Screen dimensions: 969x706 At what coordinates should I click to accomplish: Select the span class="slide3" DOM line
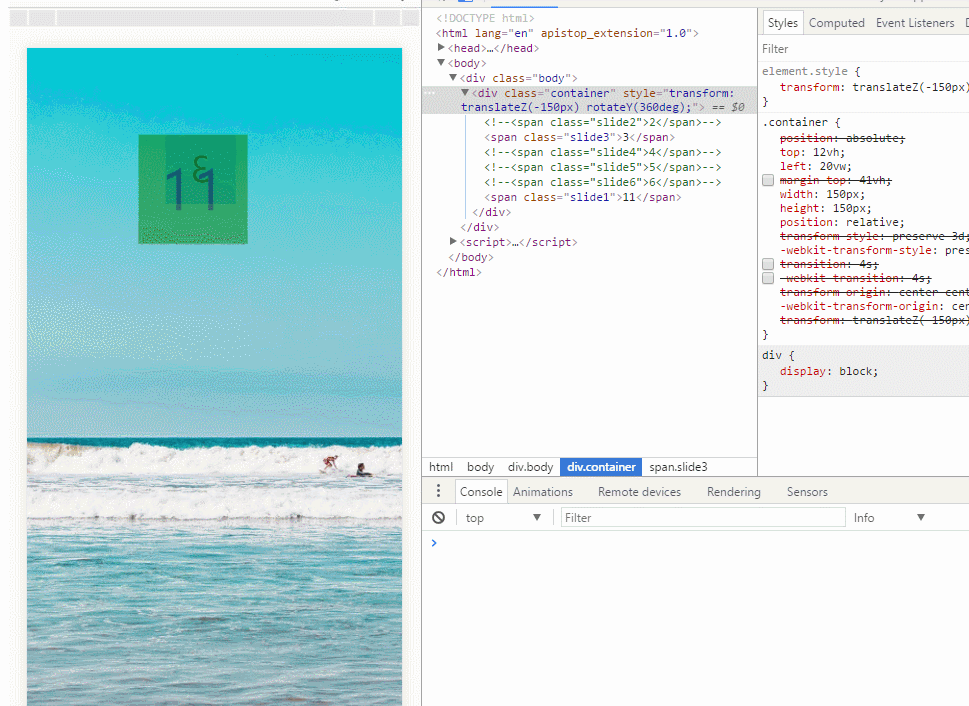pos(579,137)
